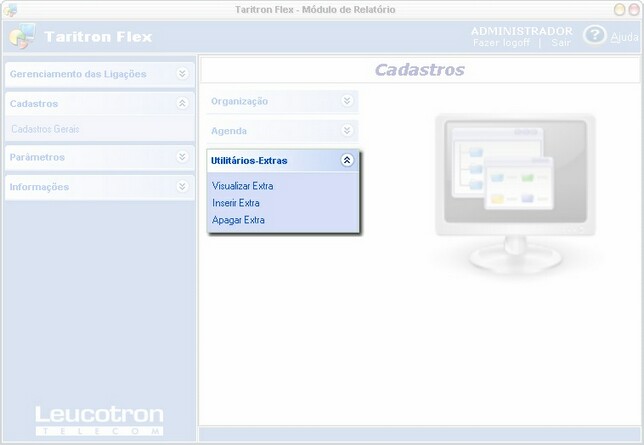Expand the Organização section chevron
This screenshot has width=644, height=445.
click(347, 101)
